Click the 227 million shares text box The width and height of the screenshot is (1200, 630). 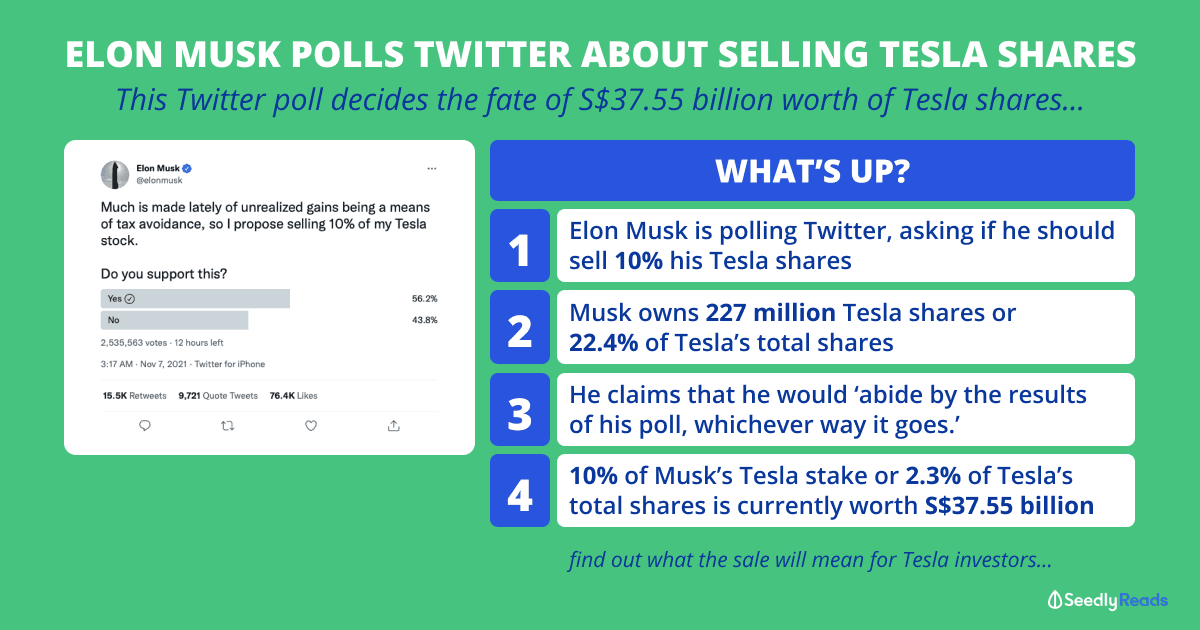846,327
